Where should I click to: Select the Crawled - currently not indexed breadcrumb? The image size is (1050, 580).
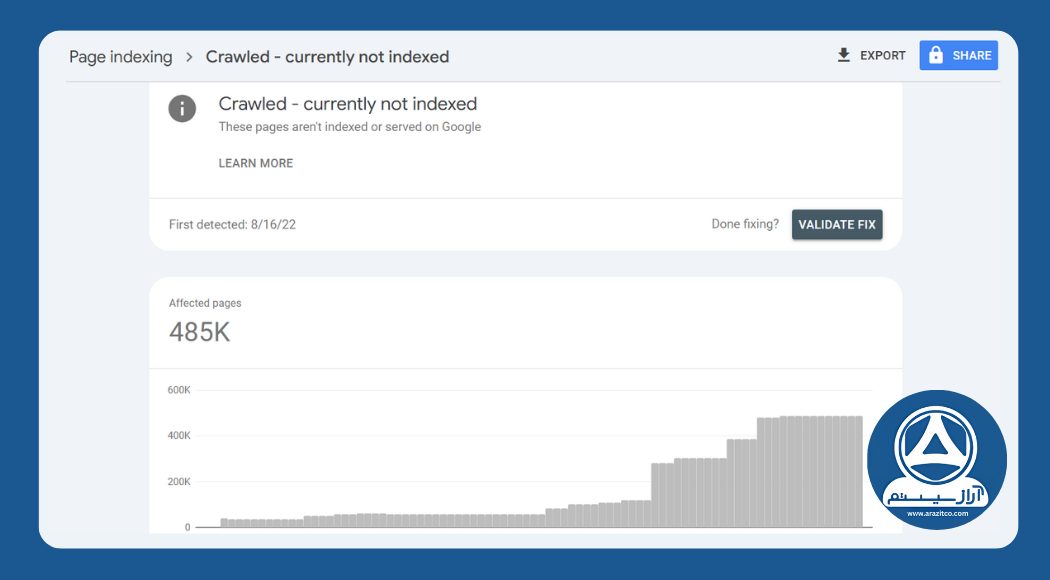pyautogui.click(x=327, y=56)
